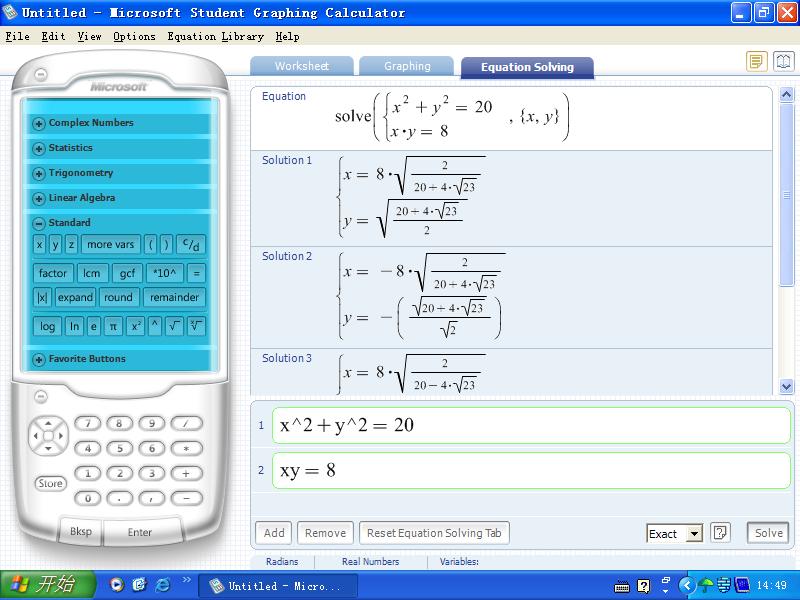This screenshot has height=600, width=800.
Task: Switch to the Graphing tab
Action: click(407, 66)
